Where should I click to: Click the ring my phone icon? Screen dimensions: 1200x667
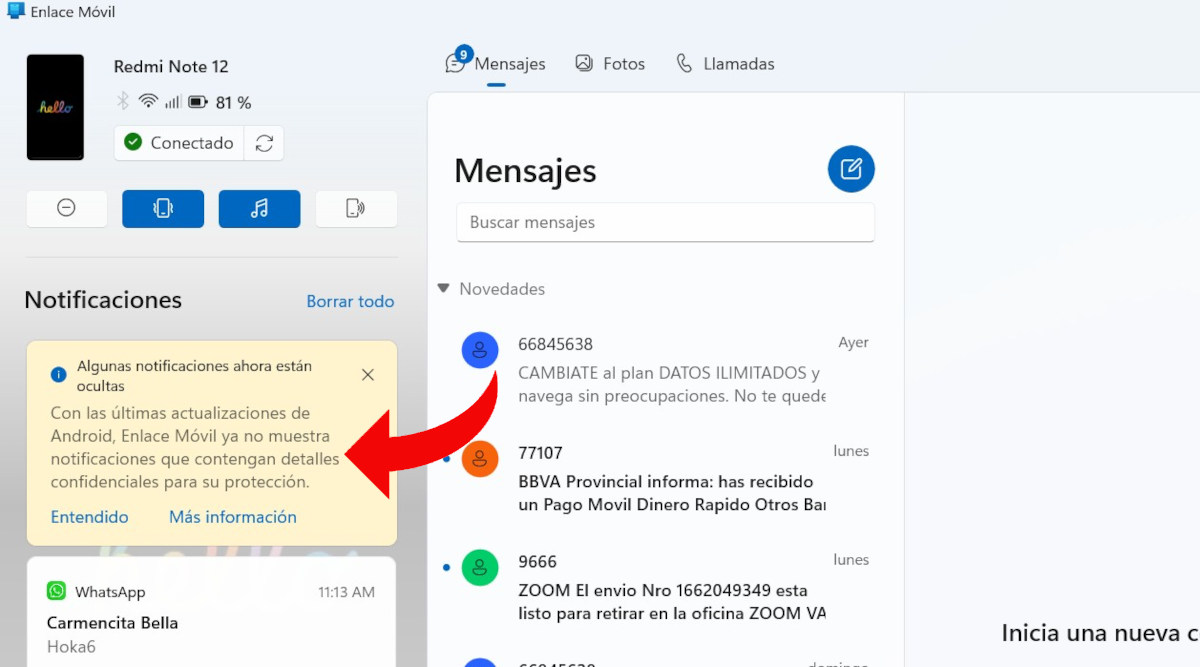point(356,208)
